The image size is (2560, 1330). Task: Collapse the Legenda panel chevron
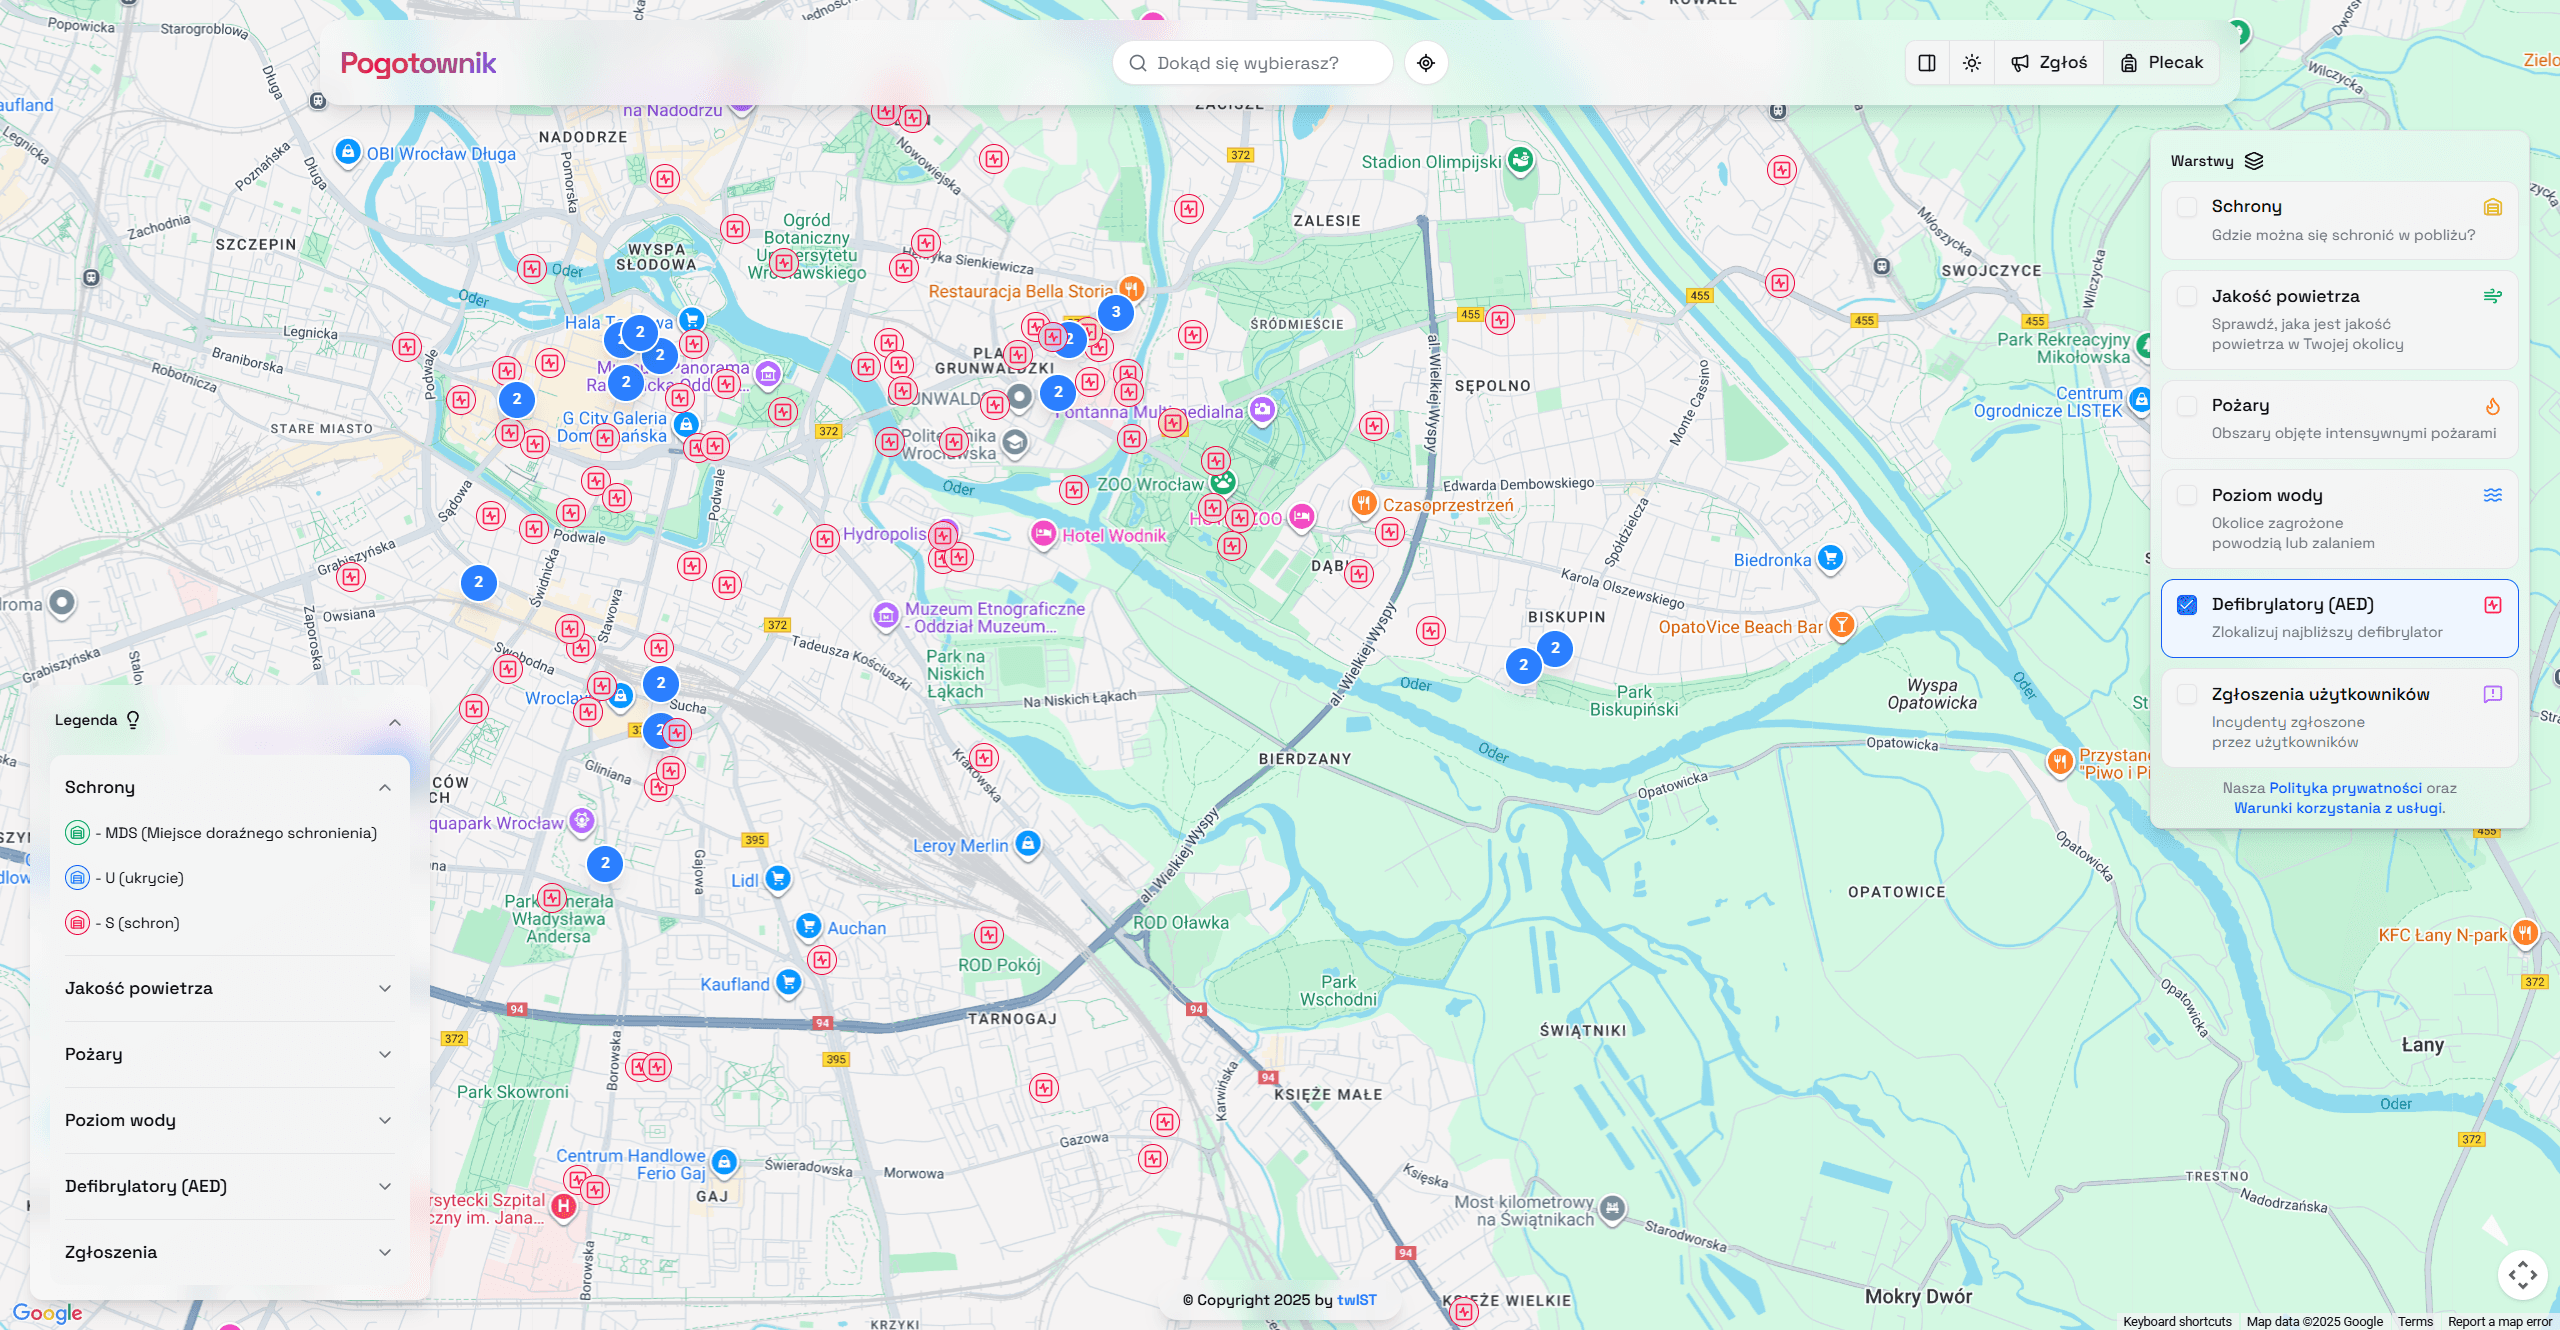[x=395, y=722]
